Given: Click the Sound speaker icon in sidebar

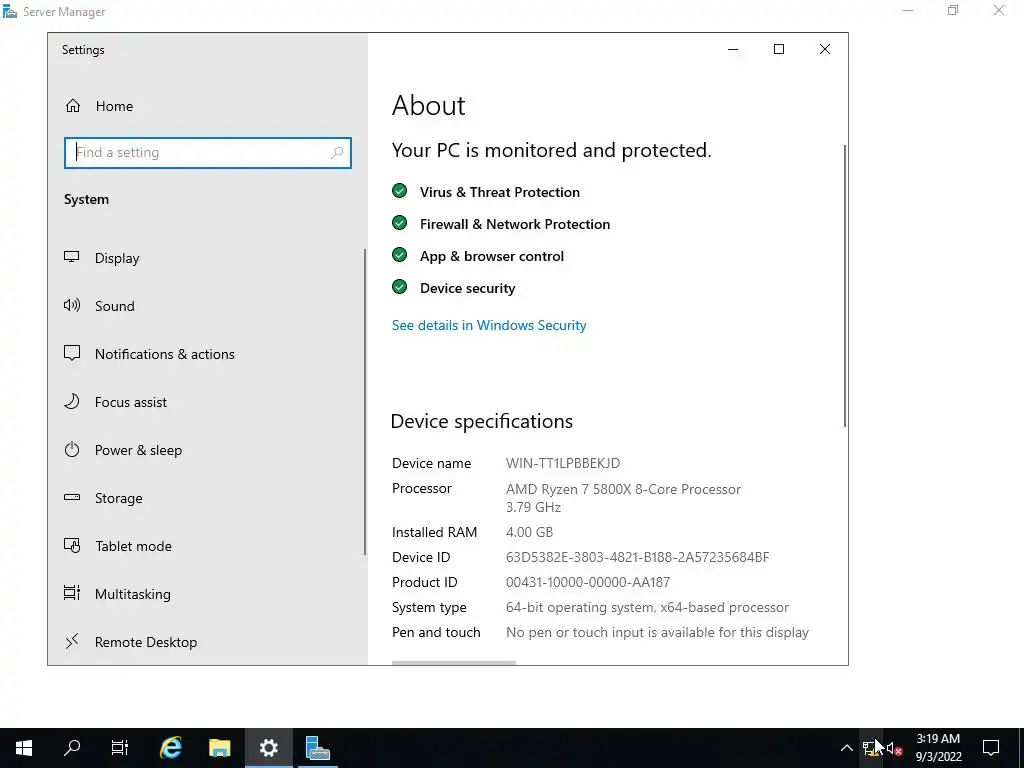Looking at the screenshot, I should click(72, 305).
